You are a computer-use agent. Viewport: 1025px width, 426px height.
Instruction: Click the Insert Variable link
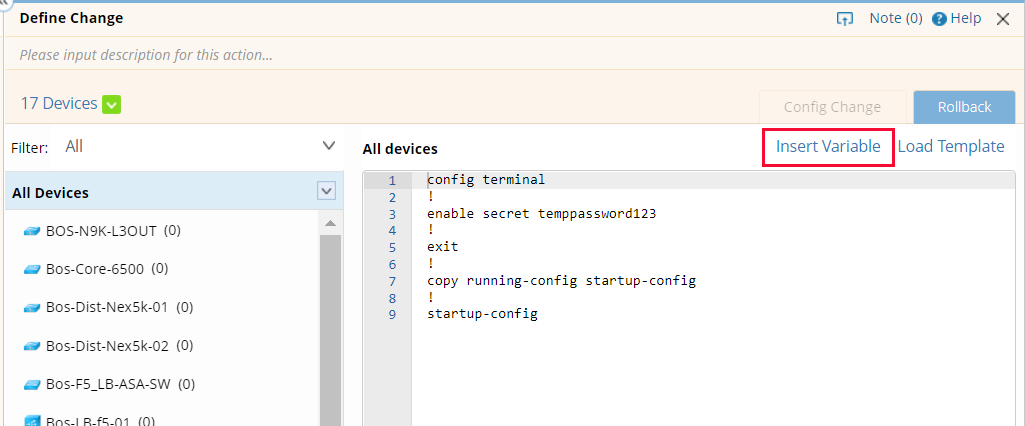click(x=828, y=147)
